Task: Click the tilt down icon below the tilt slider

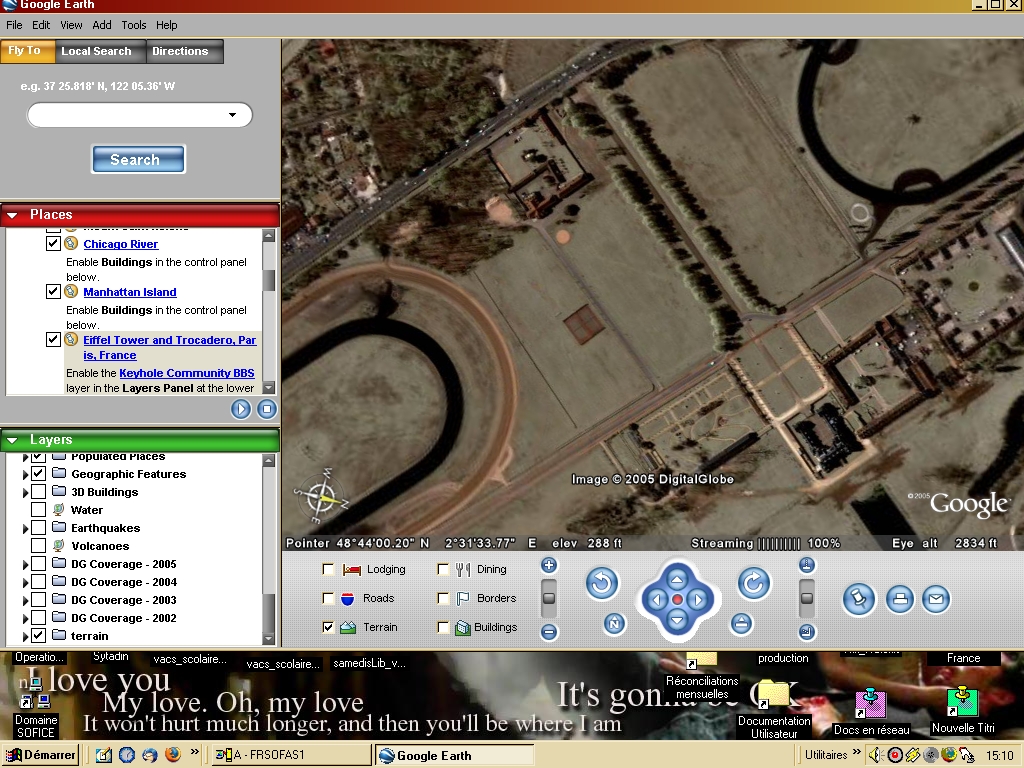Action: [x=807, y=632]
